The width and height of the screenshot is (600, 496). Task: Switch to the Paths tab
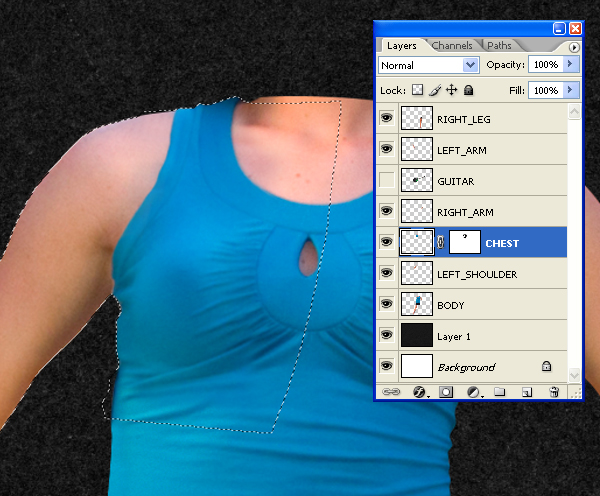499,46
